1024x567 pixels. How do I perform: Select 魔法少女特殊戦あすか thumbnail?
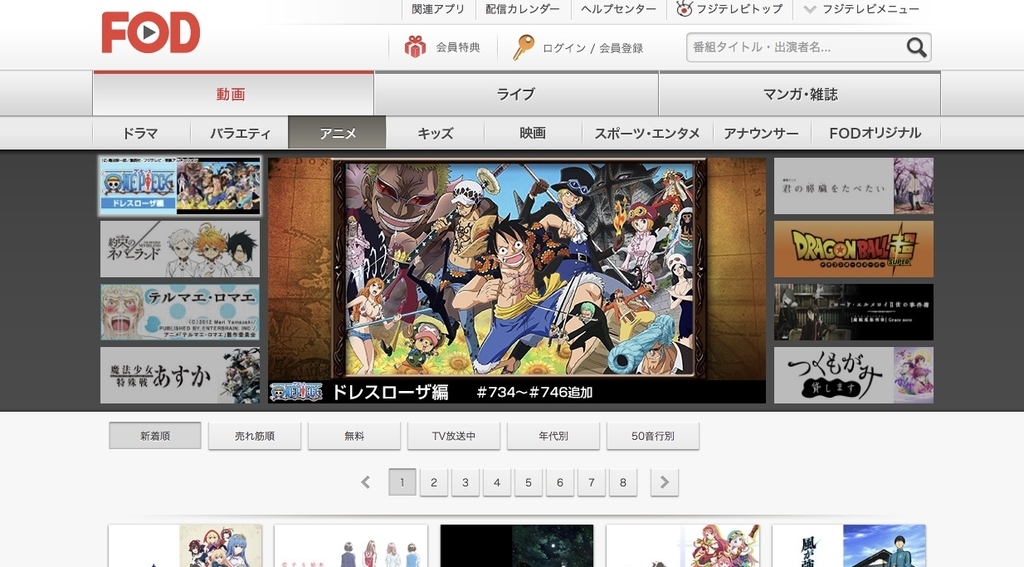point(180,375)
